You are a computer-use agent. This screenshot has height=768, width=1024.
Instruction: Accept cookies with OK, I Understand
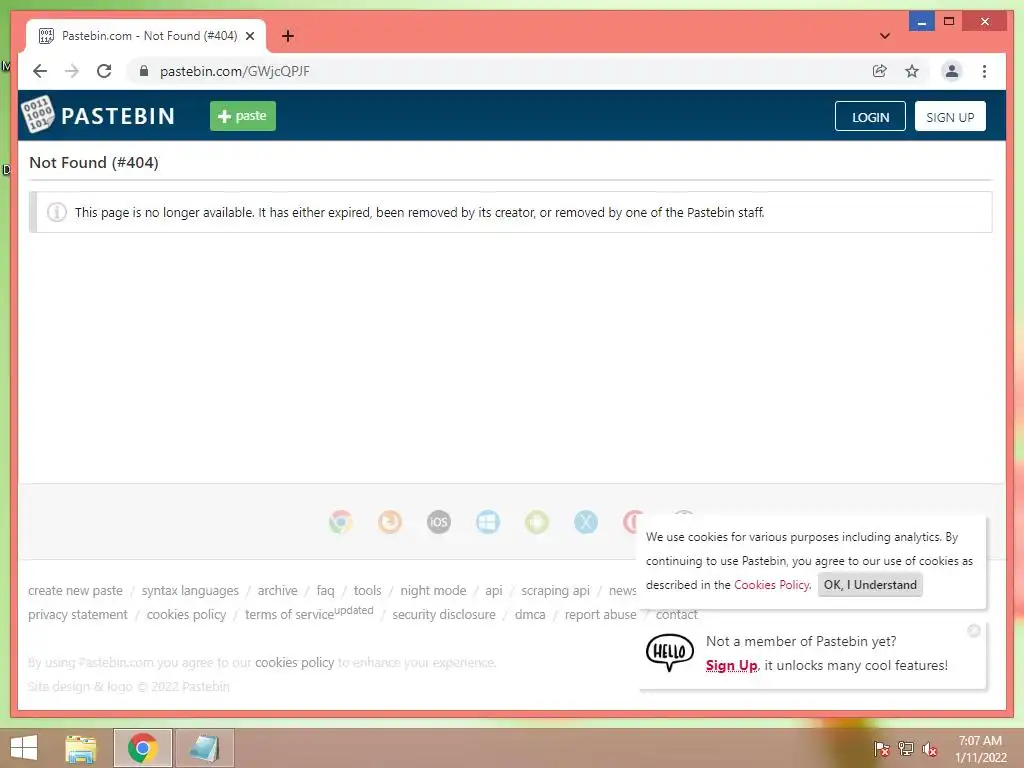click(870, 584)
